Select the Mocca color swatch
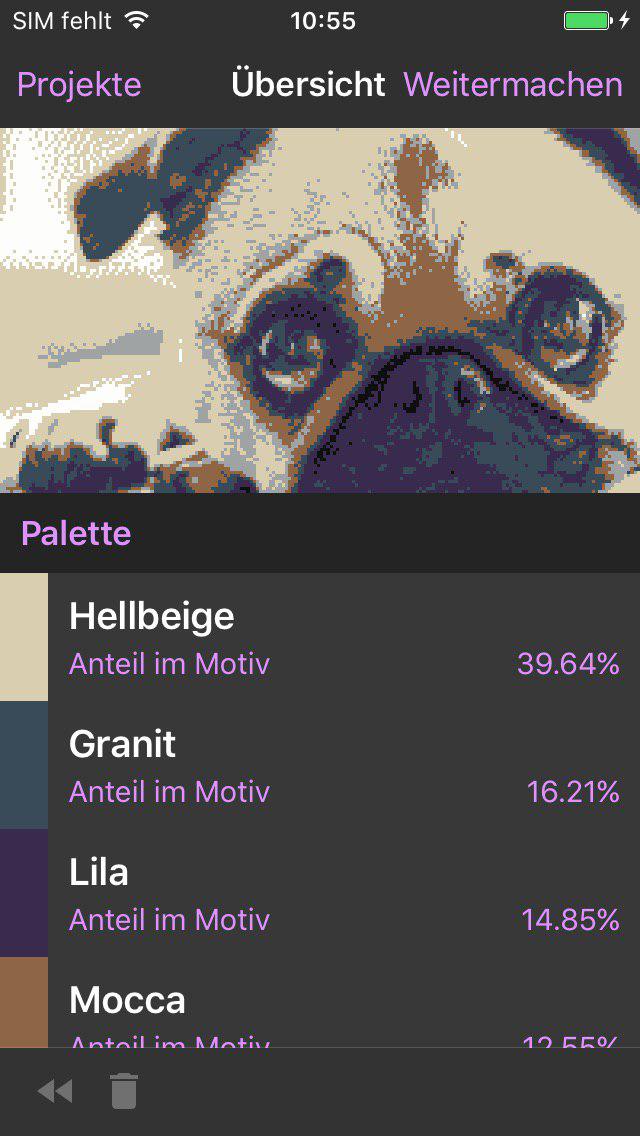The image size is (640, 1136). pos(24,1002)
